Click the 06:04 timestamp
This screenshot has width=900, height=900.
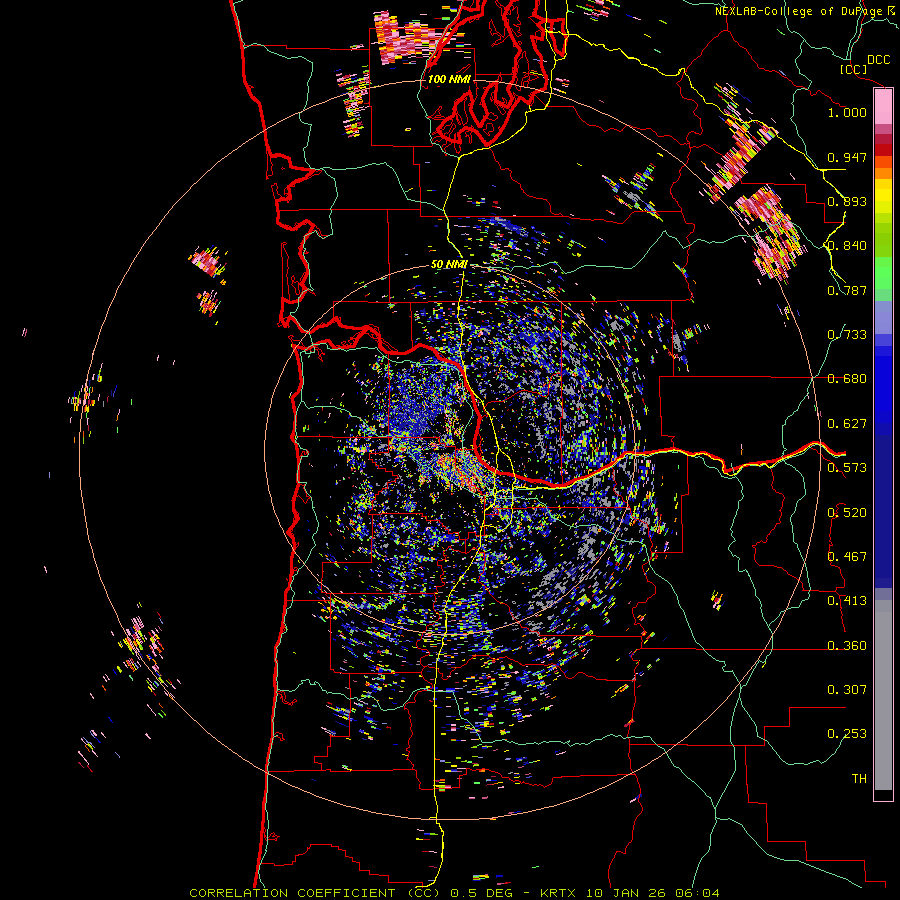click(699, 893)
